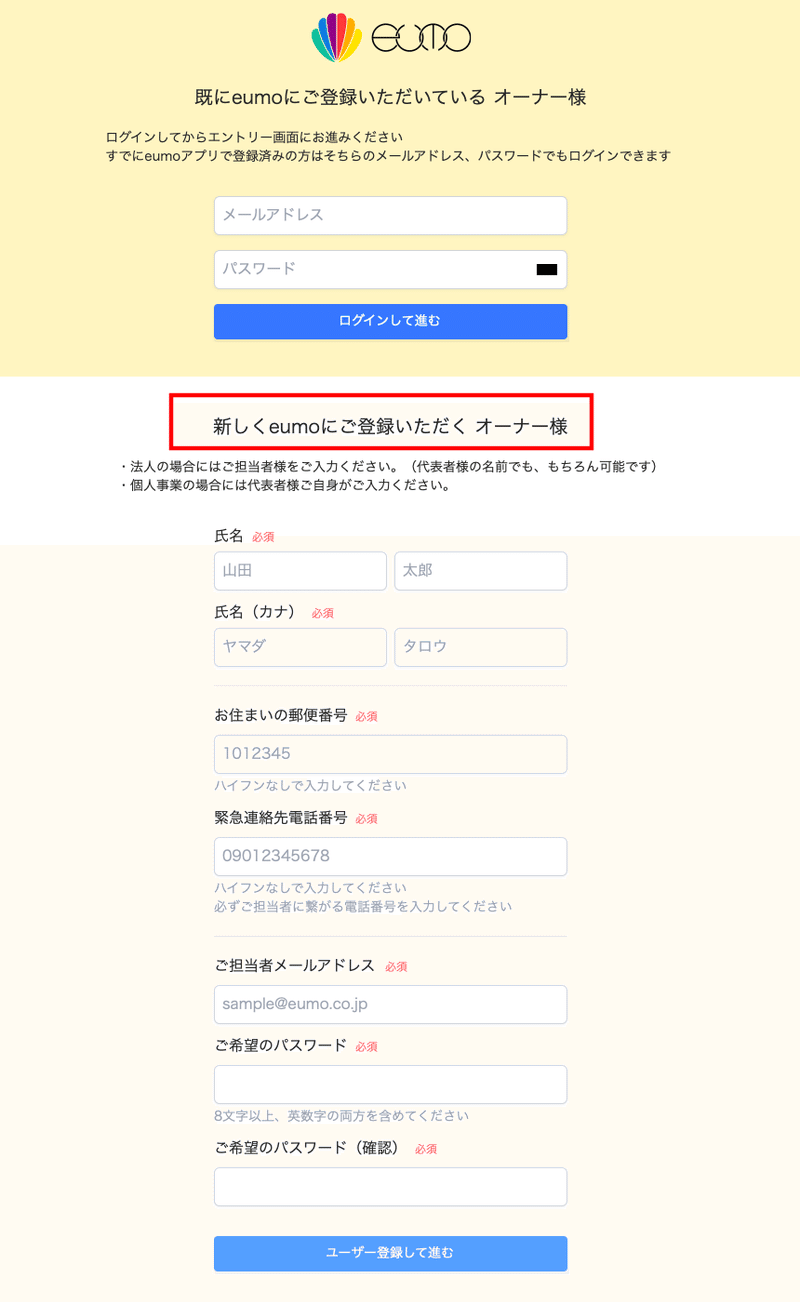800x1302 pixels.
Task: Click the note 個人事業の場合には代表者様ご自身がご入力ください
Action: (285, 486)
